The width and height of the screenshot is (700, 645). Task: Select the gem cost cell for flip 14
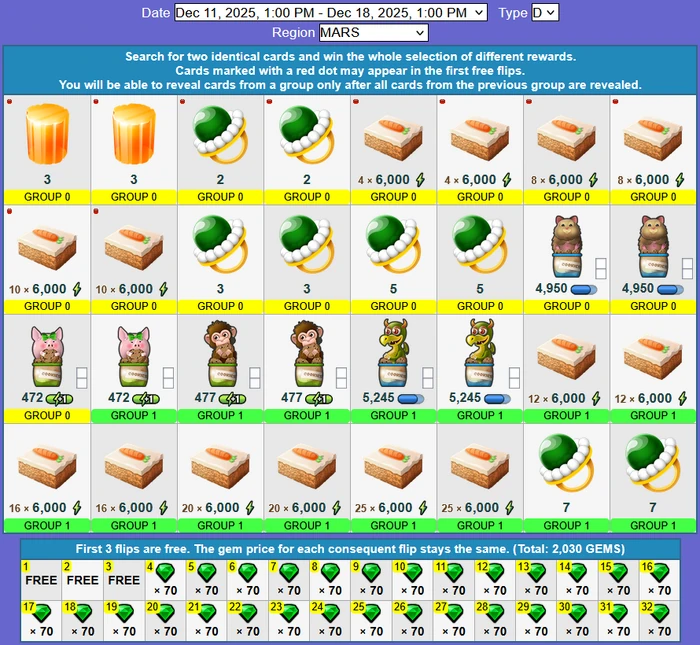577,580
